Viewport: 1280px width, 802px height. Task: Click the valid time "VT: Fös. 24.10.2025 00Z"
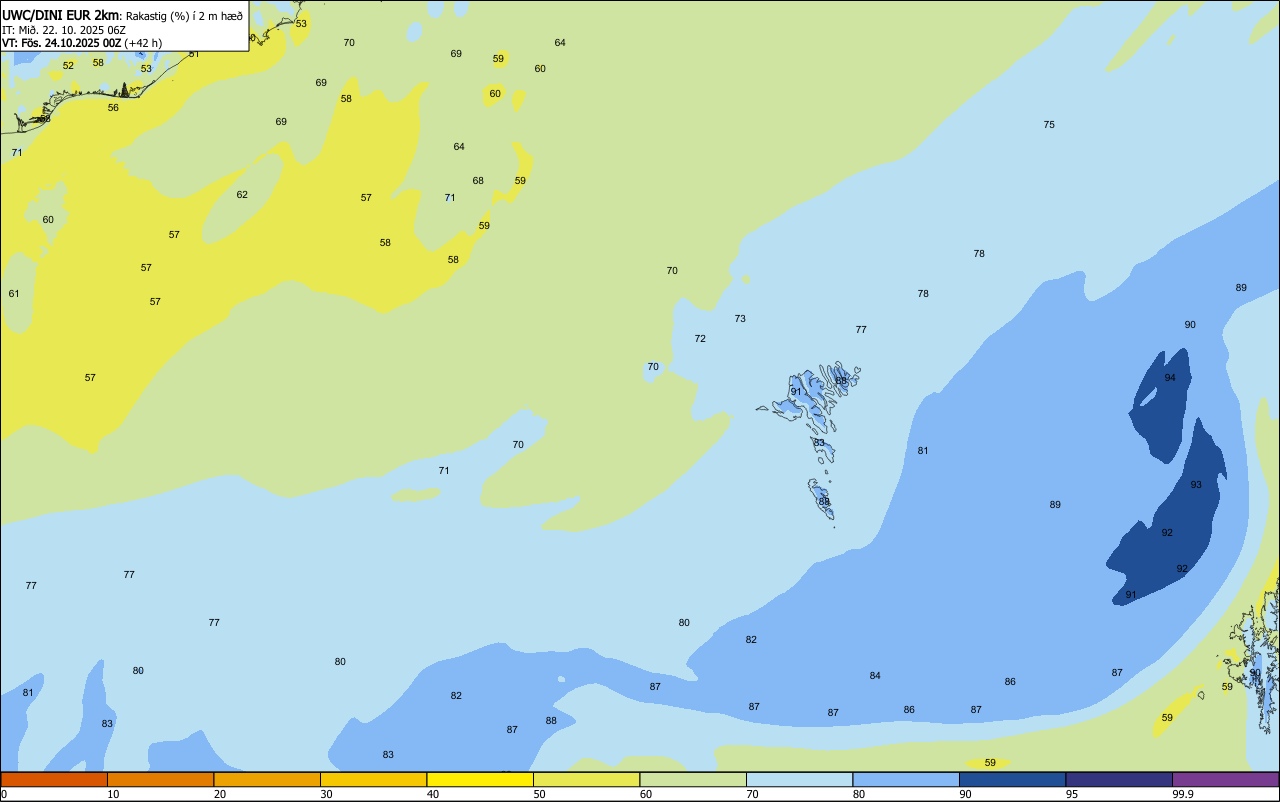click(x=62, y=43)
